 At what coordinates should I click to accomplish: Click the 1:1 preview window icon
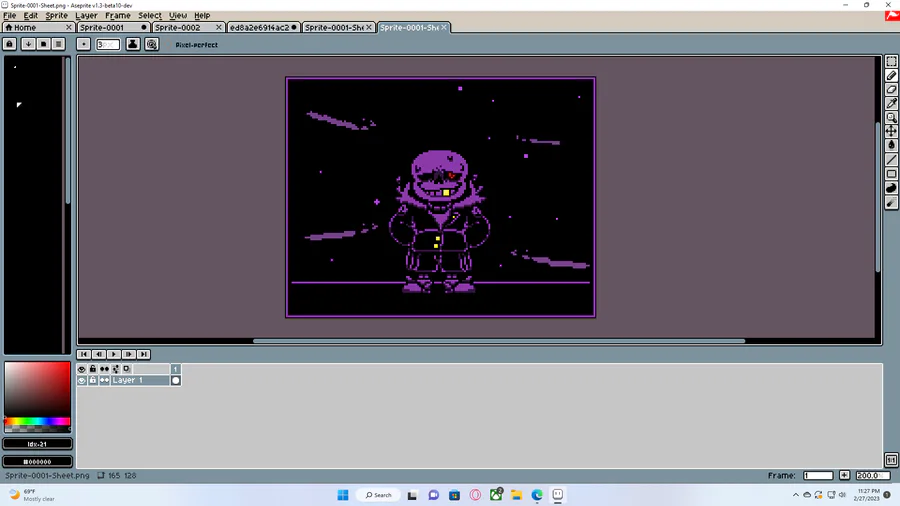pyautogui.click(x=891, y=460)
